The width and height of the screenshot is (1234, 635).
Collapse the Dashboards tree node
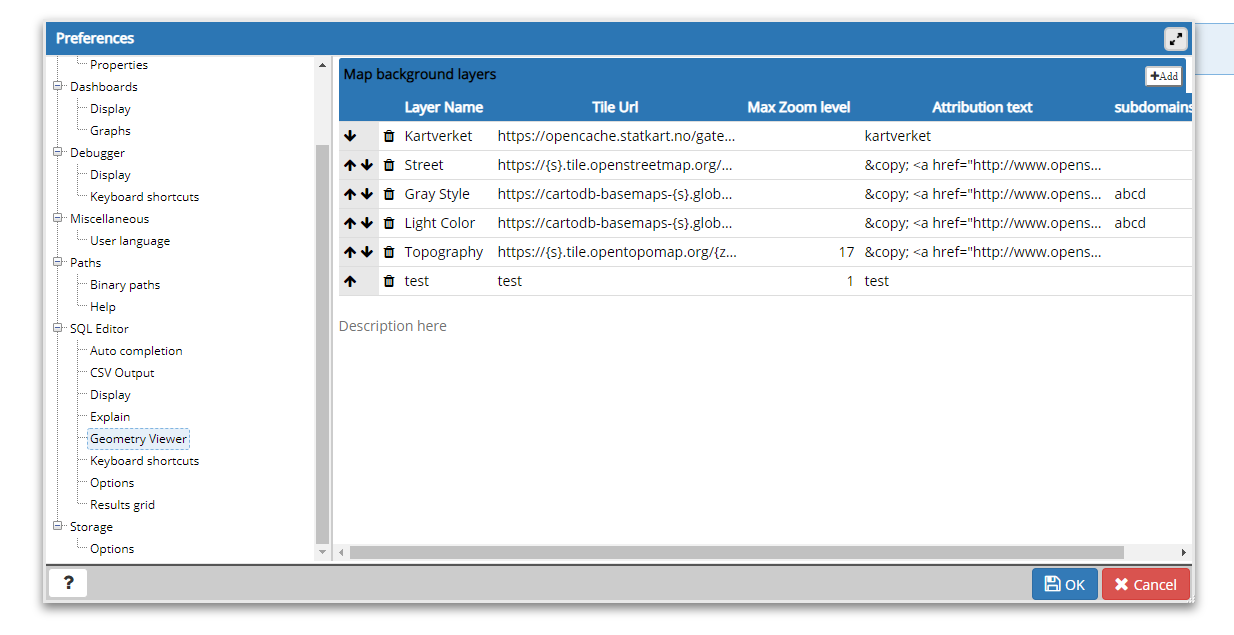click(x=58, y=87)
